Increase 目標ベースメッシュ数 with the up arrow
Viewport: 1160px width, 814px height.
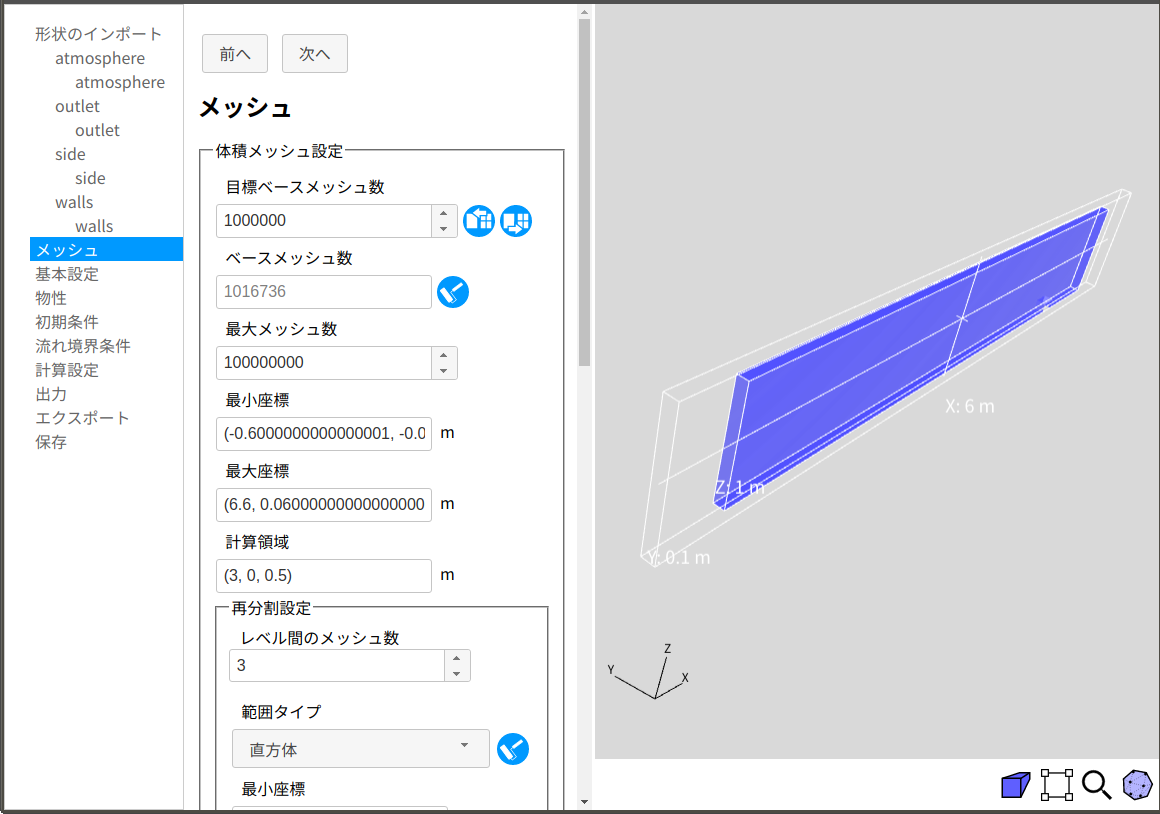[444, 213]
